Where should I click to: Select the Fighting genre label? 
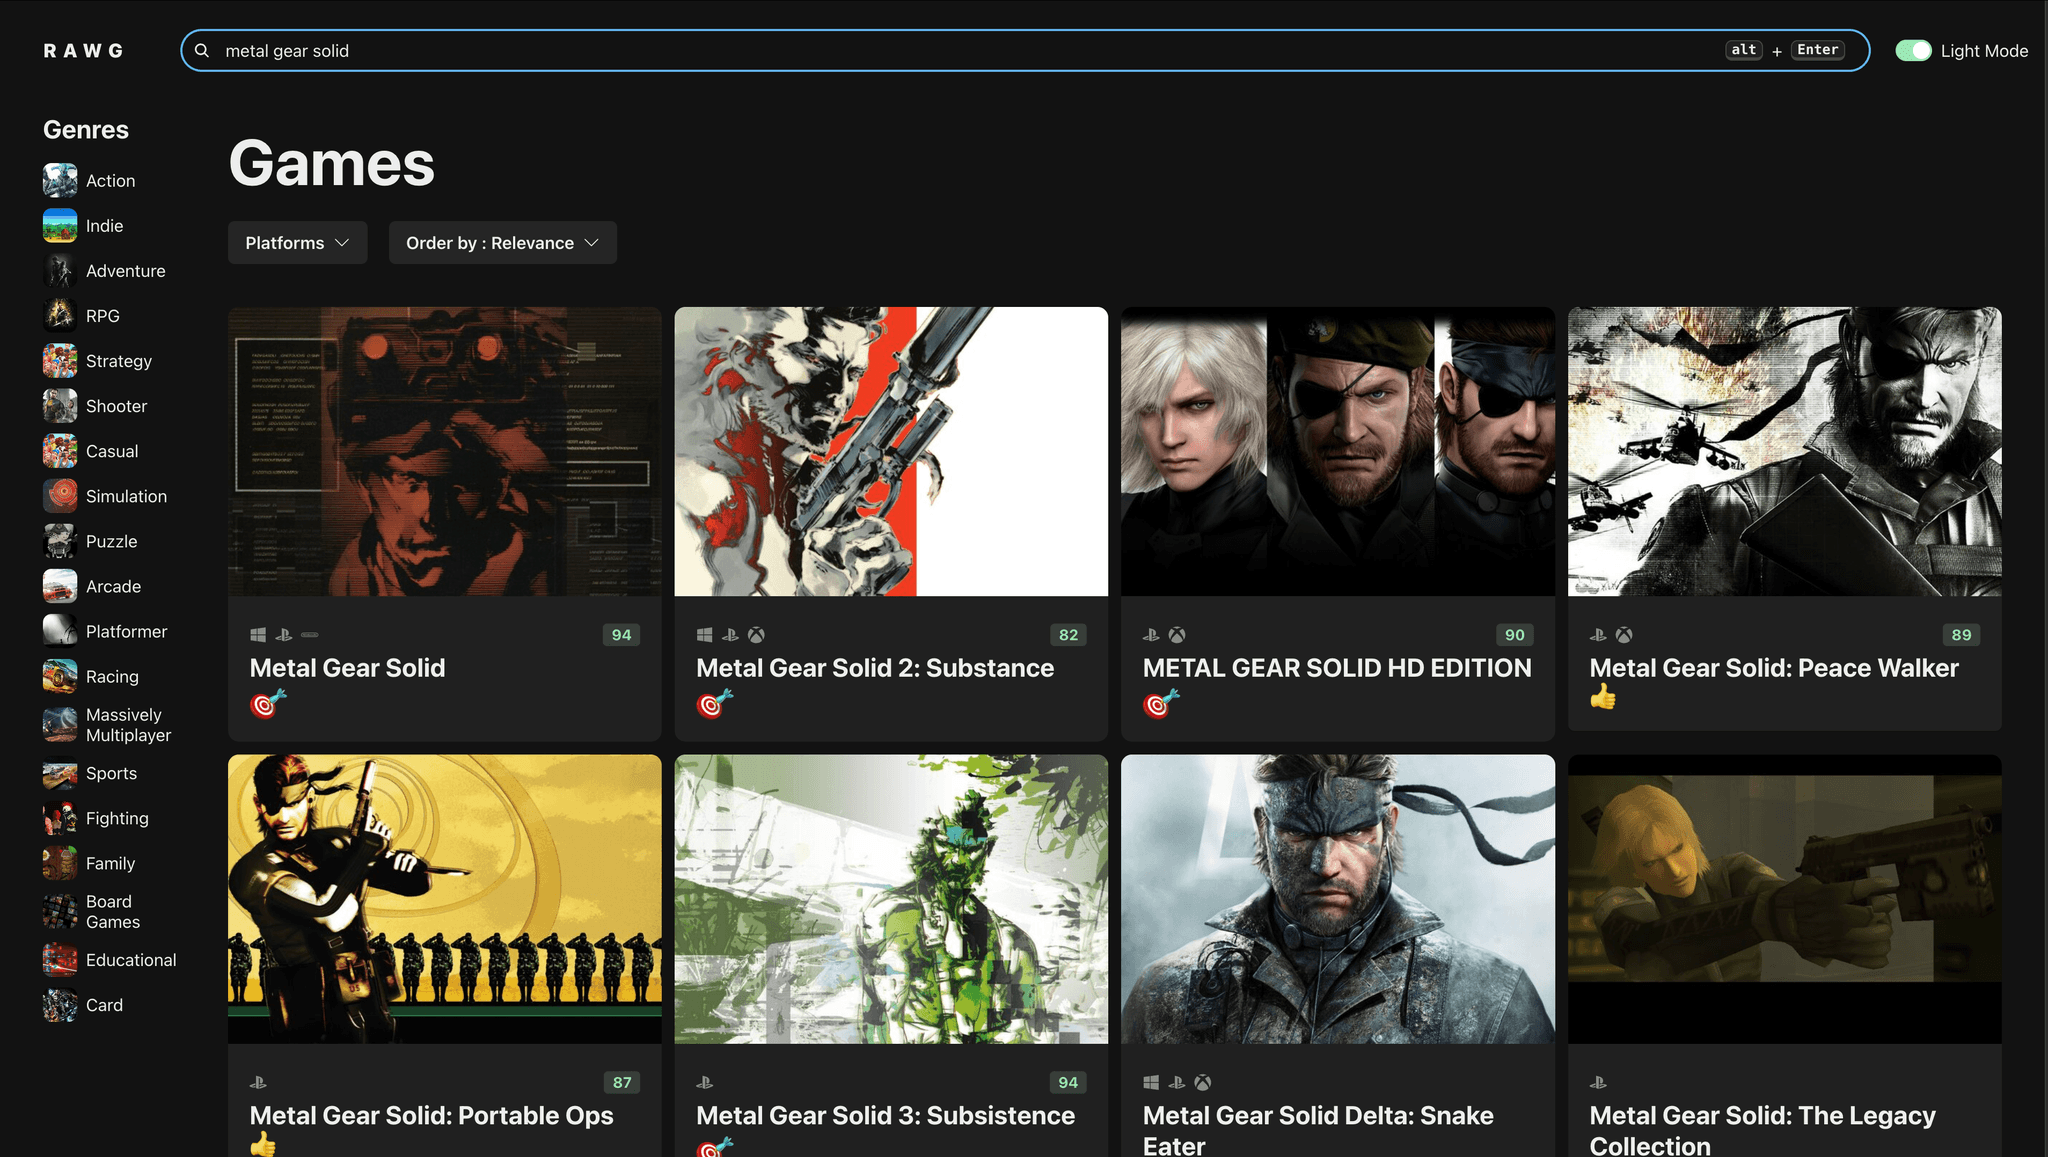click(117, 818)
